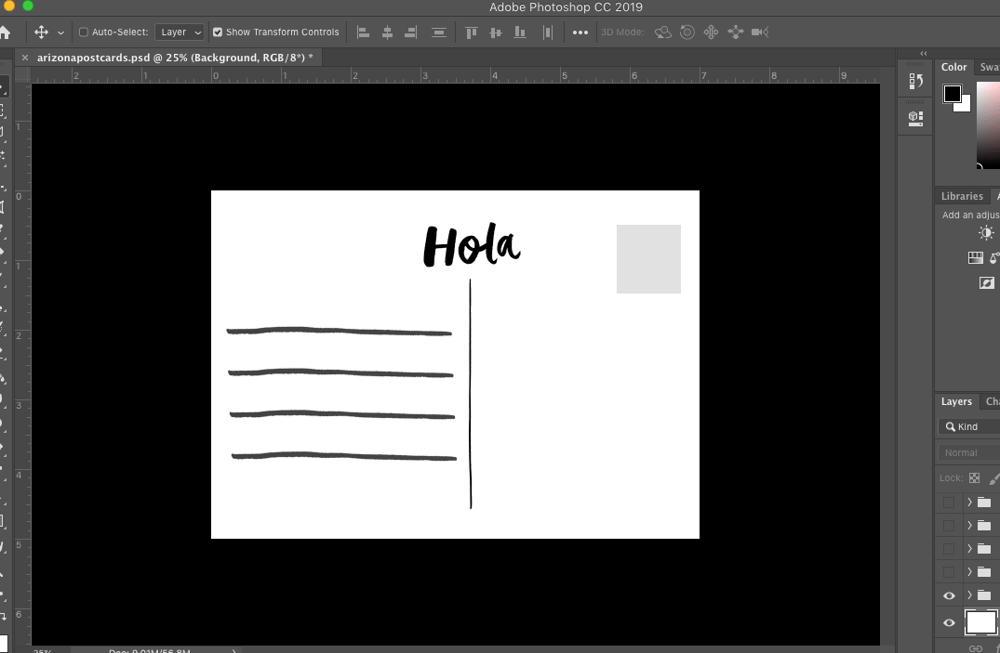The width and height of the screenshot is (1000, 653).
Task: Hide the visible layer group eye
Action: pyautogui.click(x=949, y=596)
